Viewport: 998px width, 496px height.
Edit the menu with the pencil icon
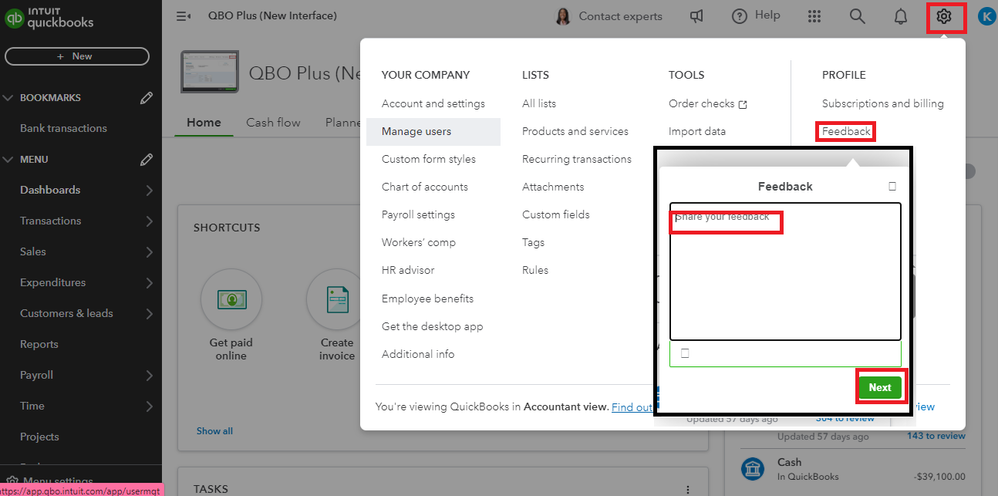pyautogui.click(x=146, y=159)
